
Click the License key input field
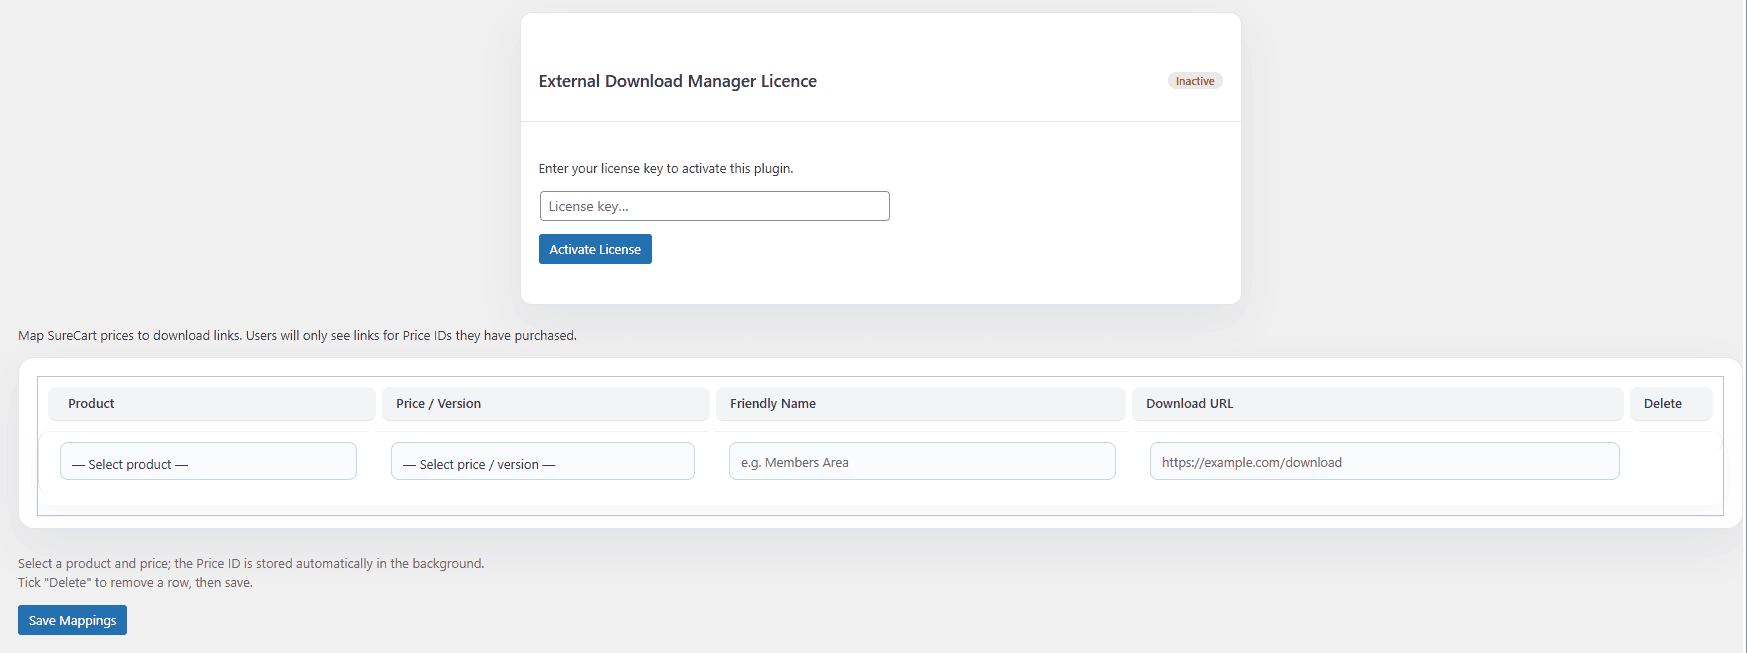[x=714, y=206]
